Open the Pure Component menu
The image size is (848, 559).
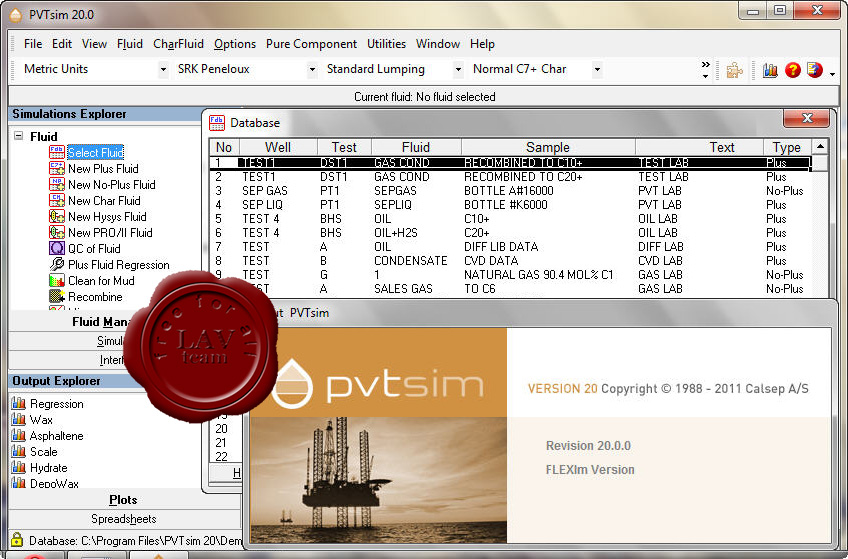[312, 44]
